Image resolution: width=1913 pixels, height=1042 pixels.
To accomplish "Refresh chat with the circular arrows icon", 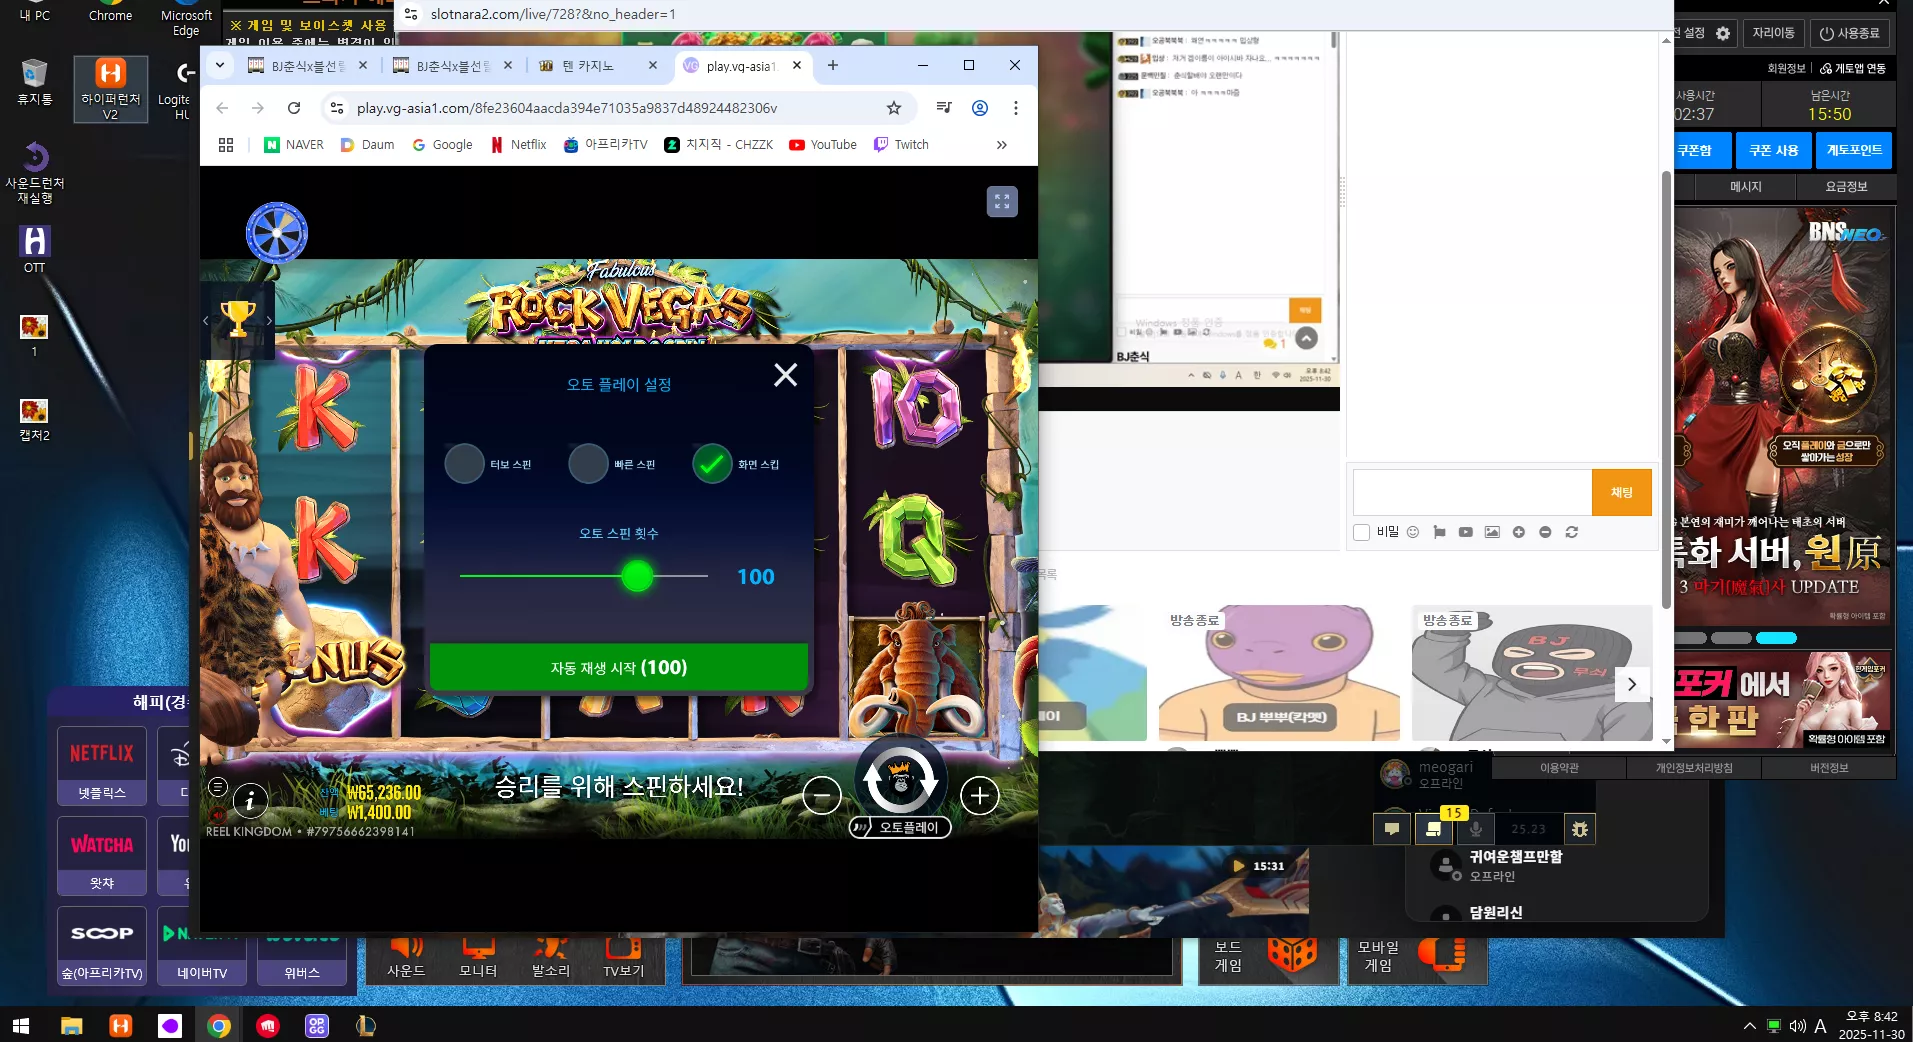I will (x=1572, y=532).
